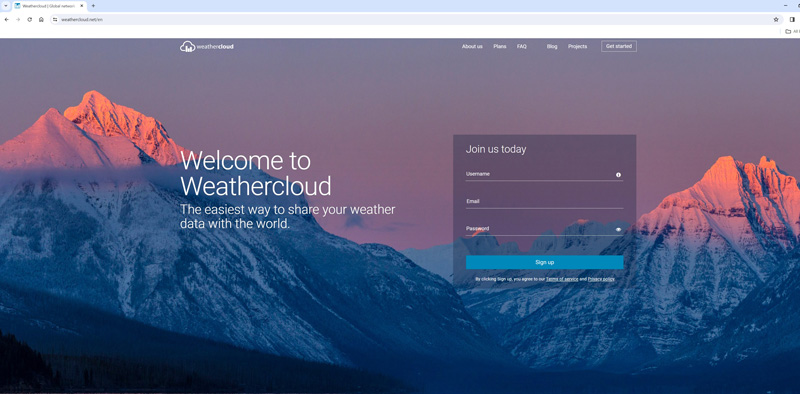Open the Projects page
Image resolution: width=800 pixels, height=394 pixels.
[577, 46]
